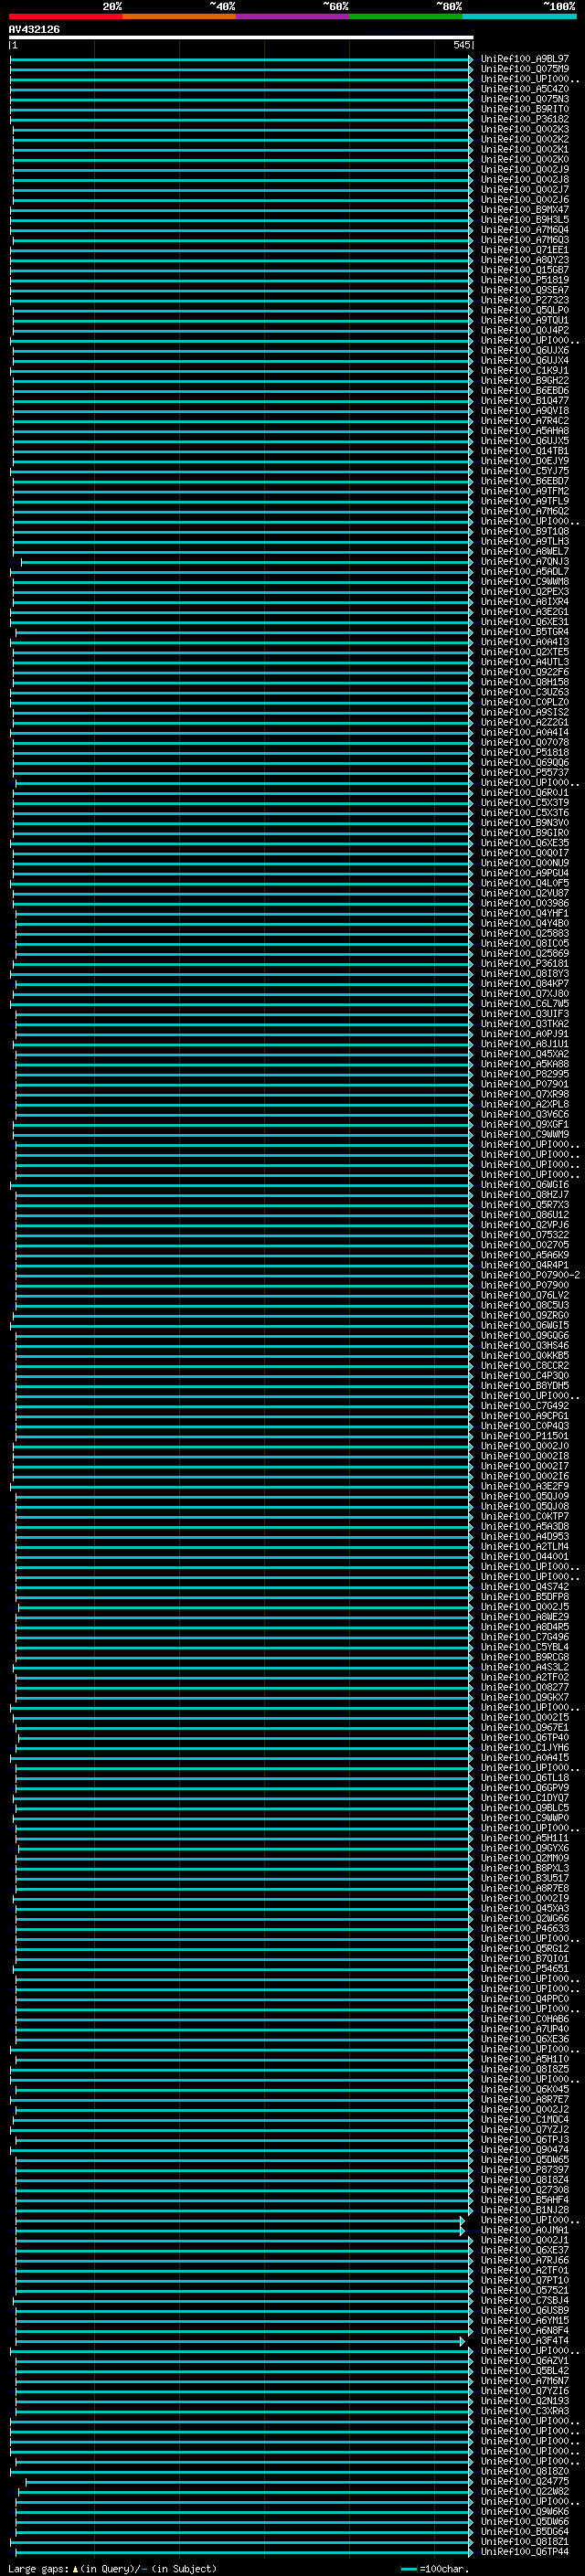Click the =100char. scale legend
Viewport: 585px width, 2576px height.
[434, 2569]
